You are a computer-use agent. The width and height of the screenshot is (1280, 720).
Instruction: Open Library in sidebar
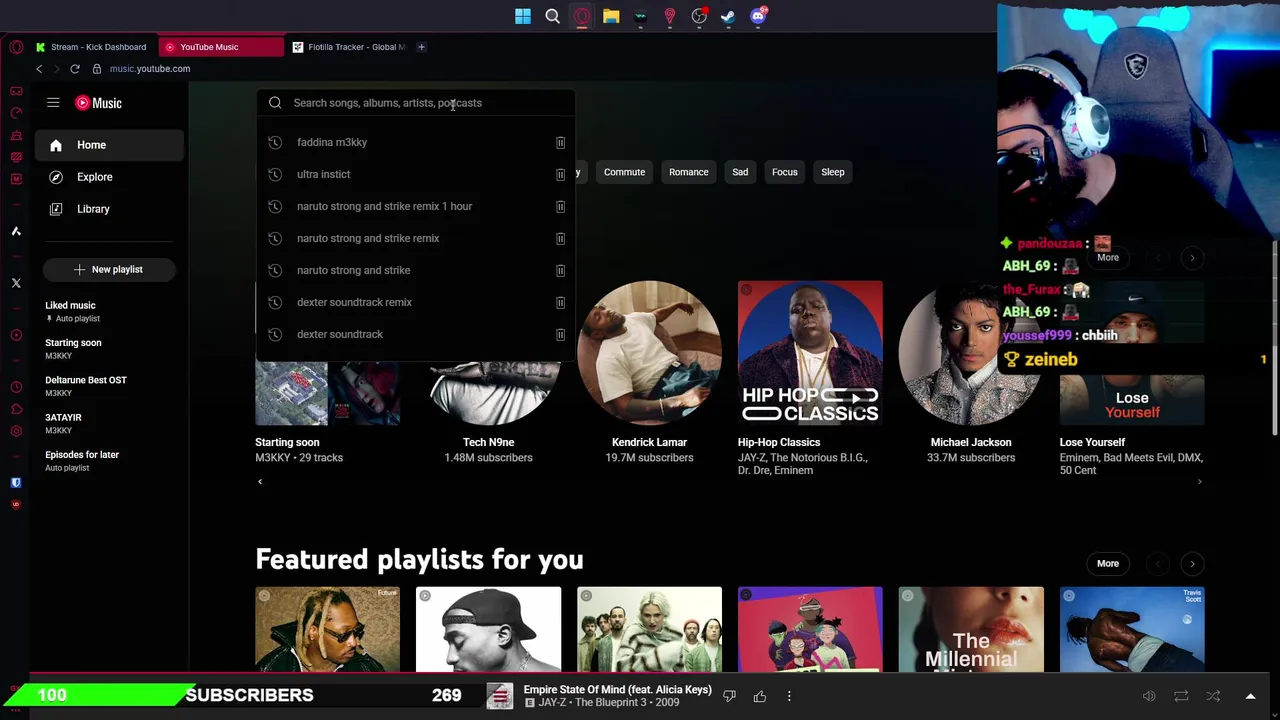[x=110, y=209]
